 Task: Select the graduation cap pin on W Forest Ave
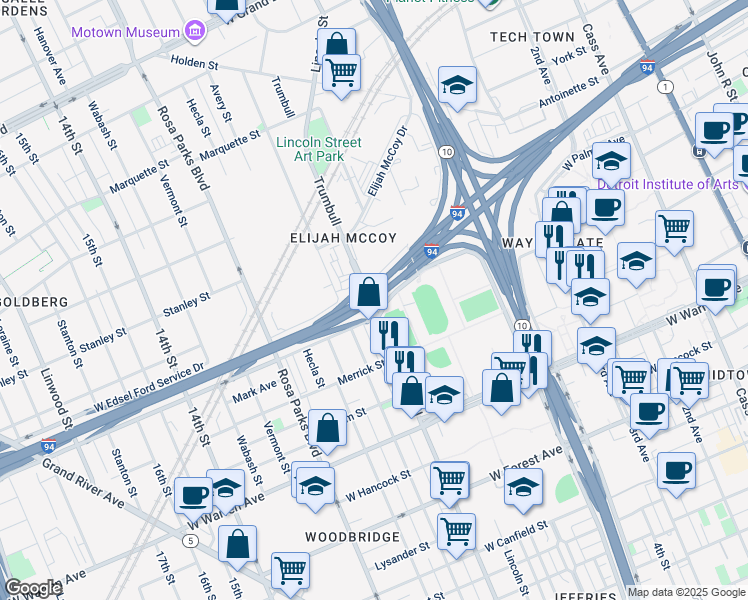pyautogui.click(x=524, y=486)
